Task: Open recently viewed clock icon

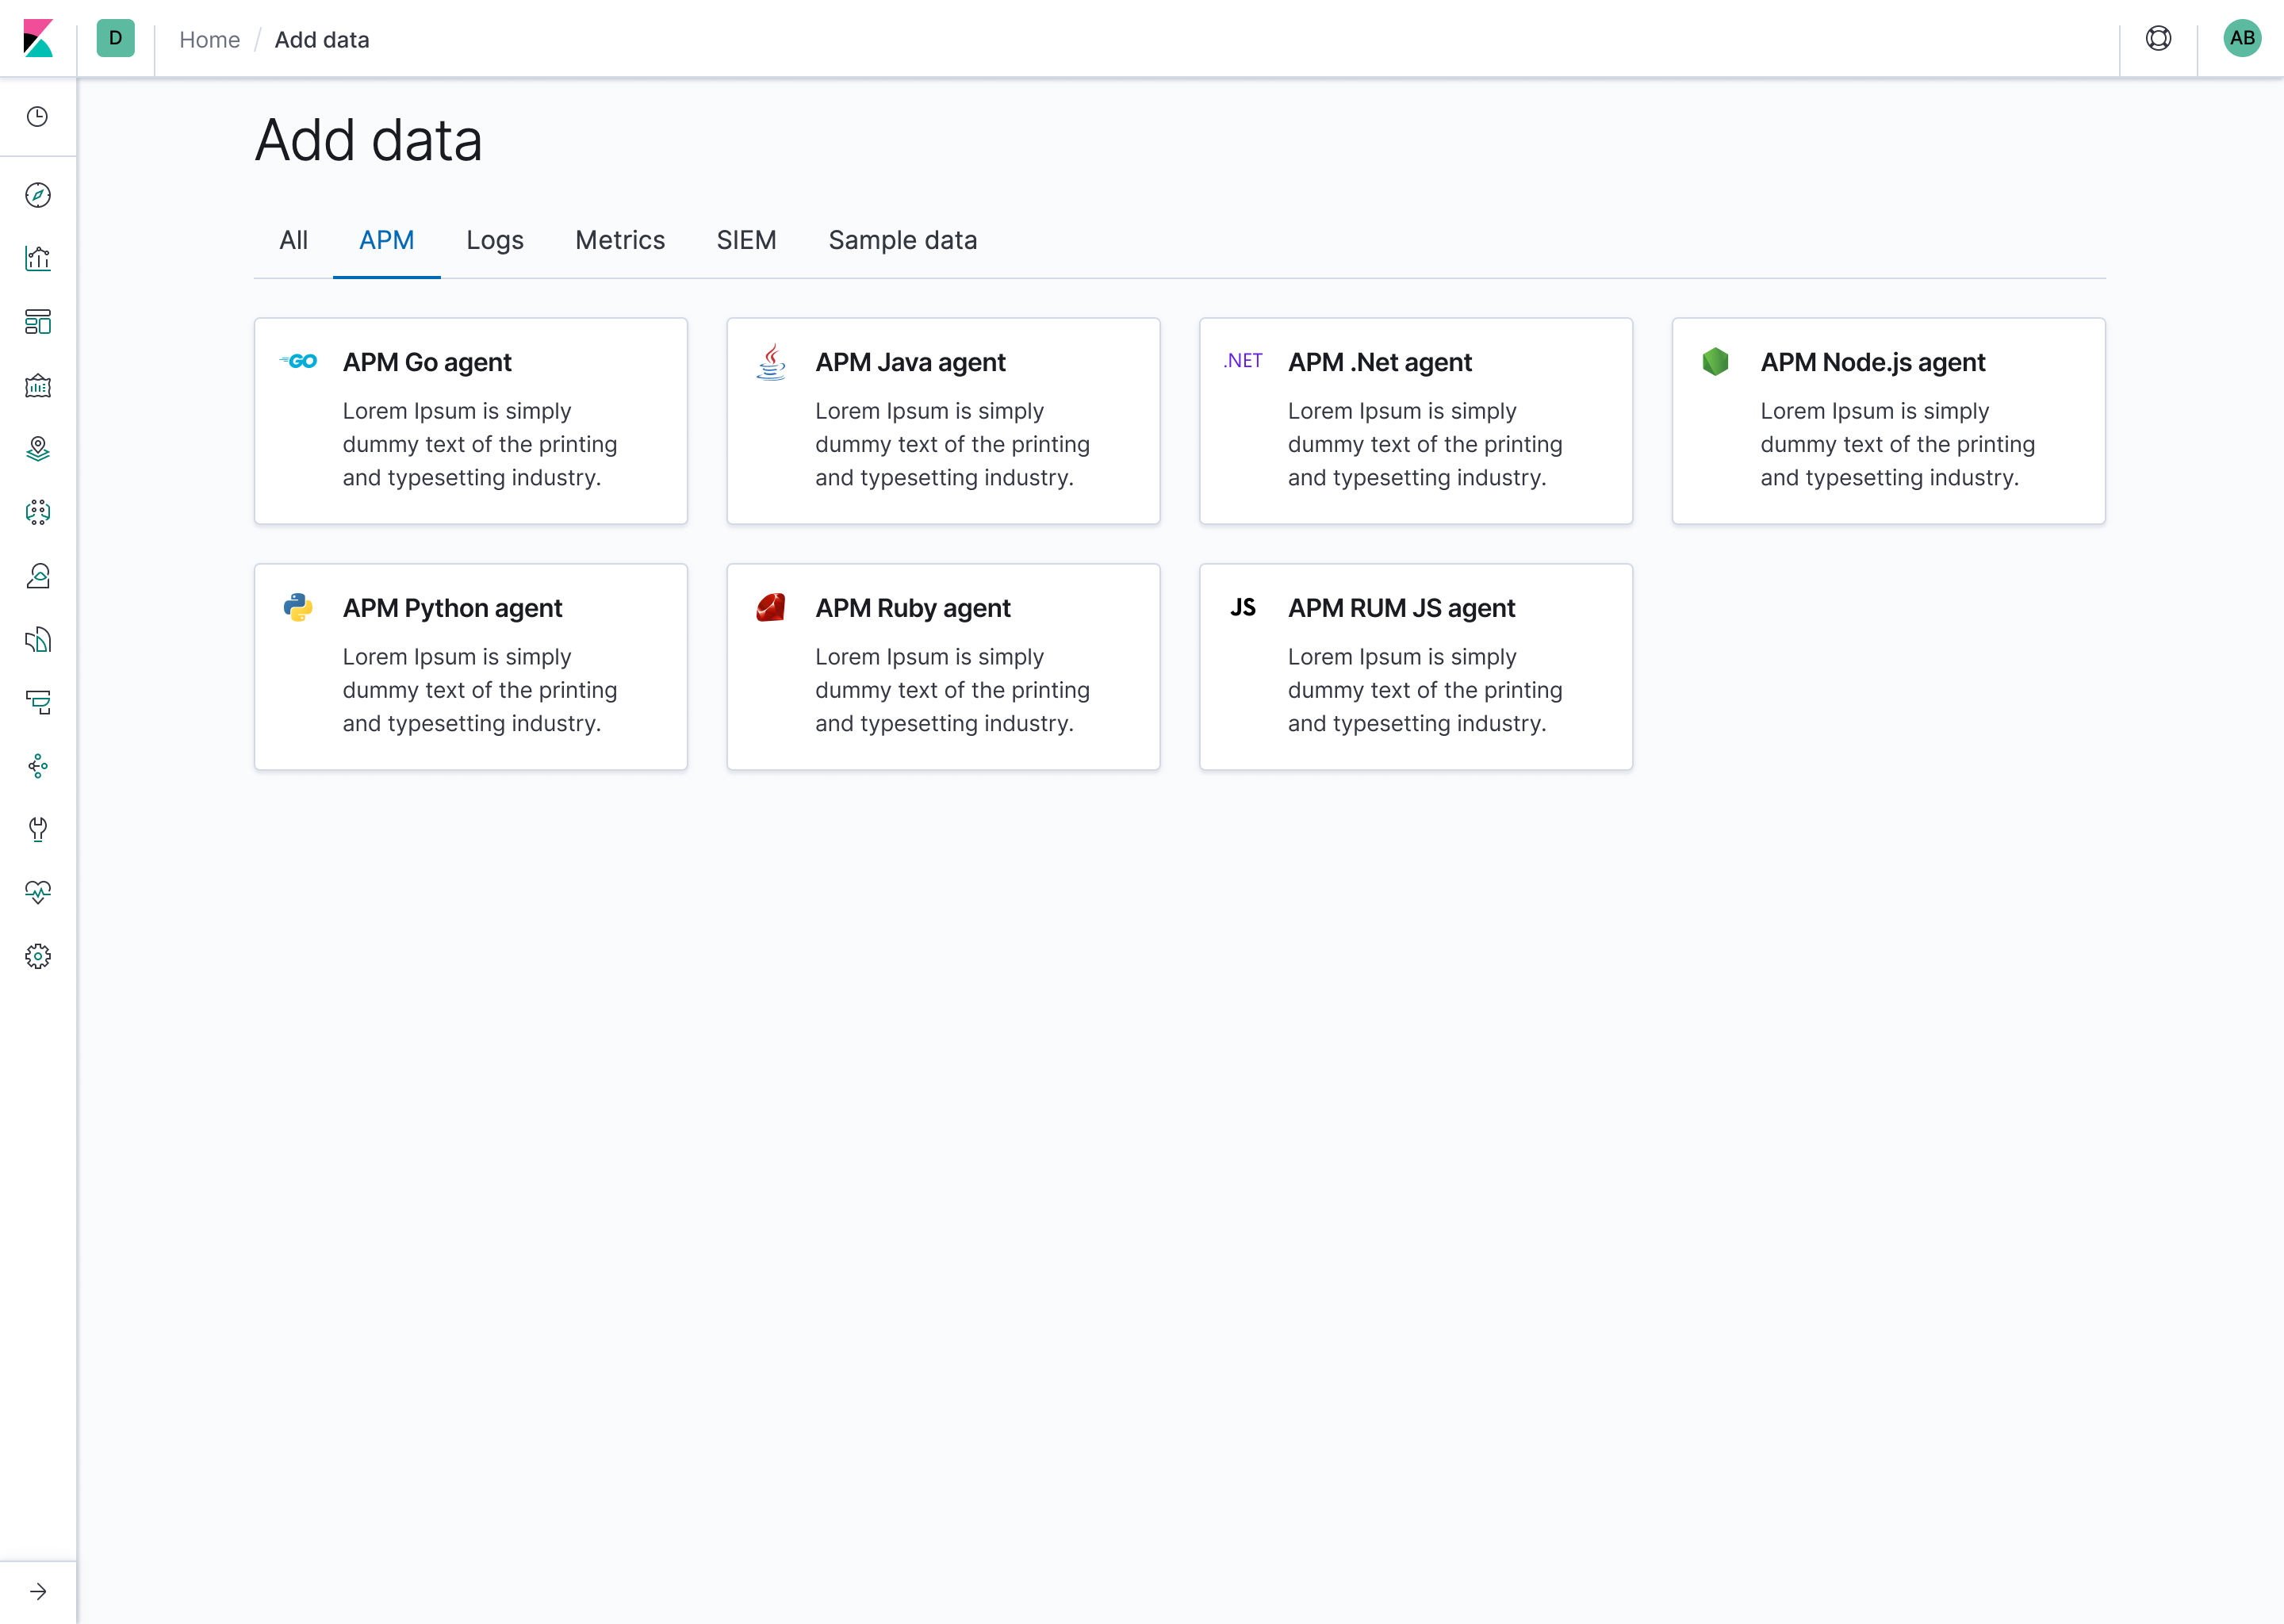Action: pos(38,117)
